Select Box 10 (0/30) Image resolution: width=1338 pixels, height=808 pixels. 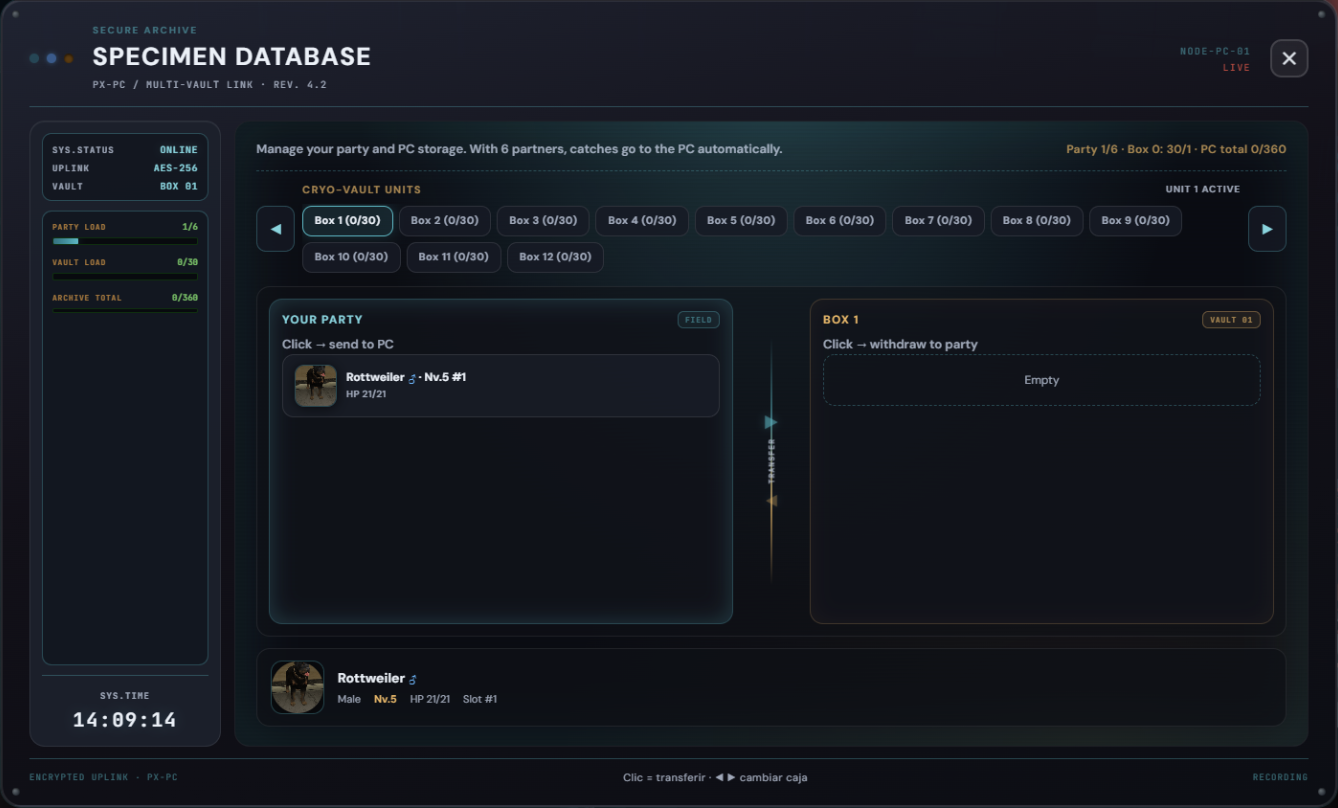[351, 257]
